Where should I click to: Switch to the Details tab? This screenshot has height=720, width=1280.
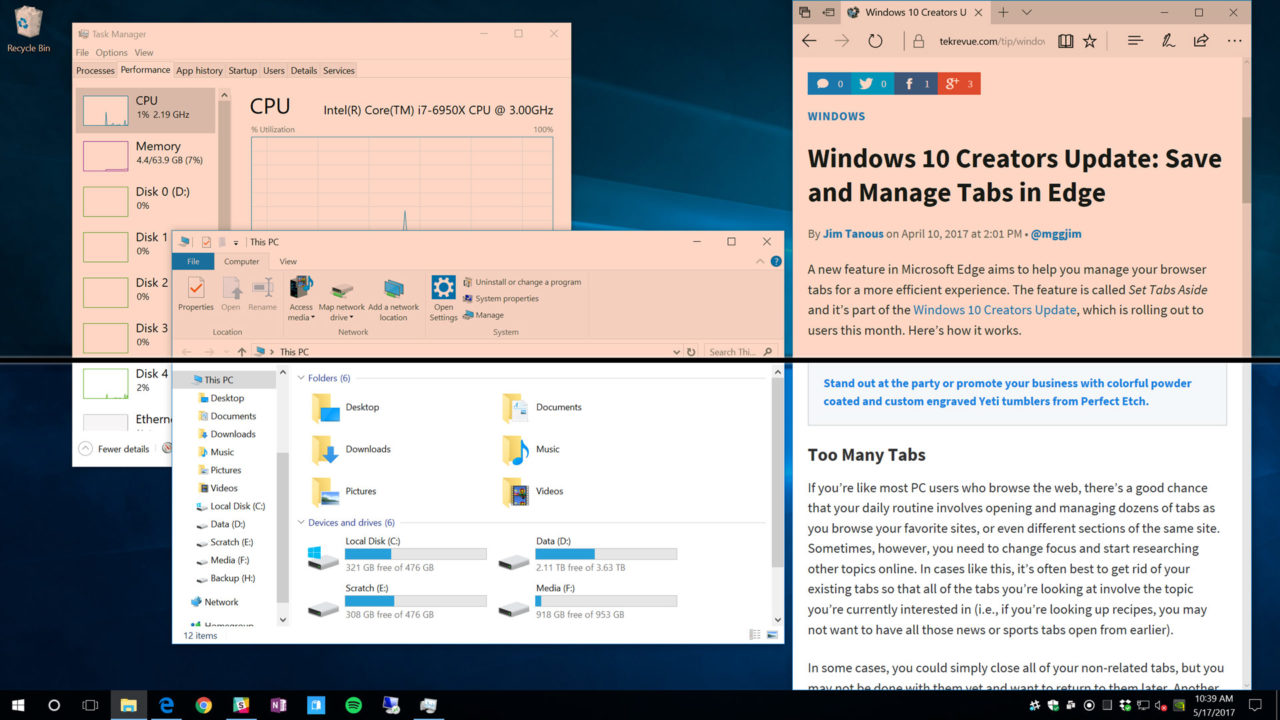(304, 71)
